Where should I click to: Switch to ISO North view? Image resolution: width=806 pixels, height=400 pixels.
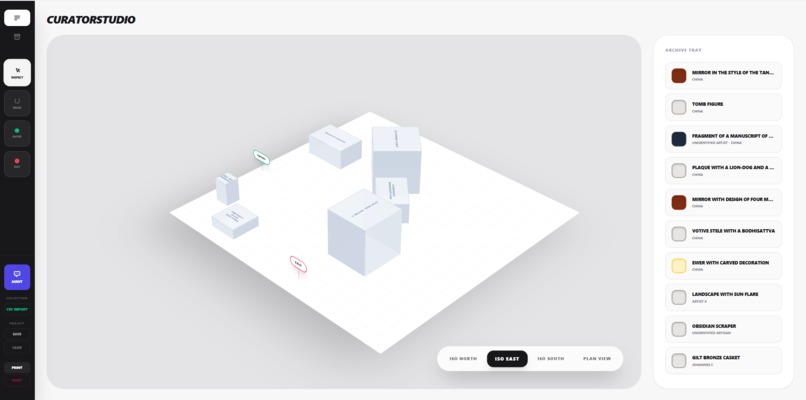point(463,359)
